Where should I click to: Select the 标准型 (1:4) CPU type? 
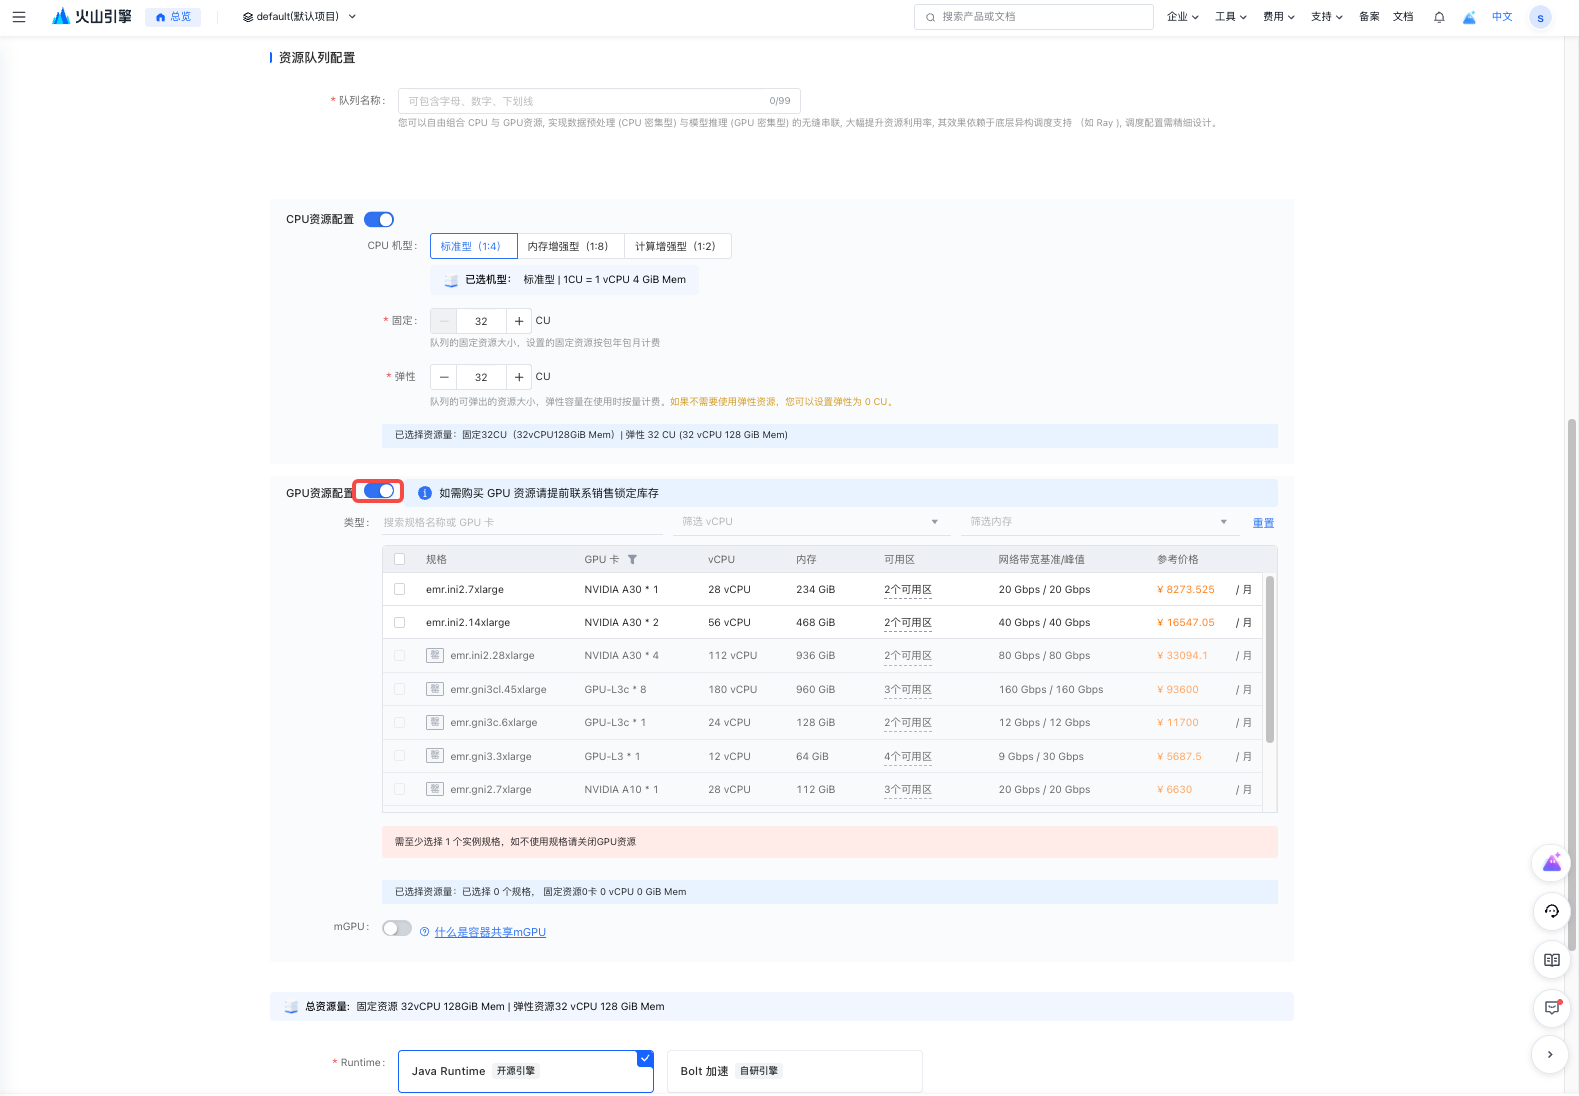pos(473,246)
